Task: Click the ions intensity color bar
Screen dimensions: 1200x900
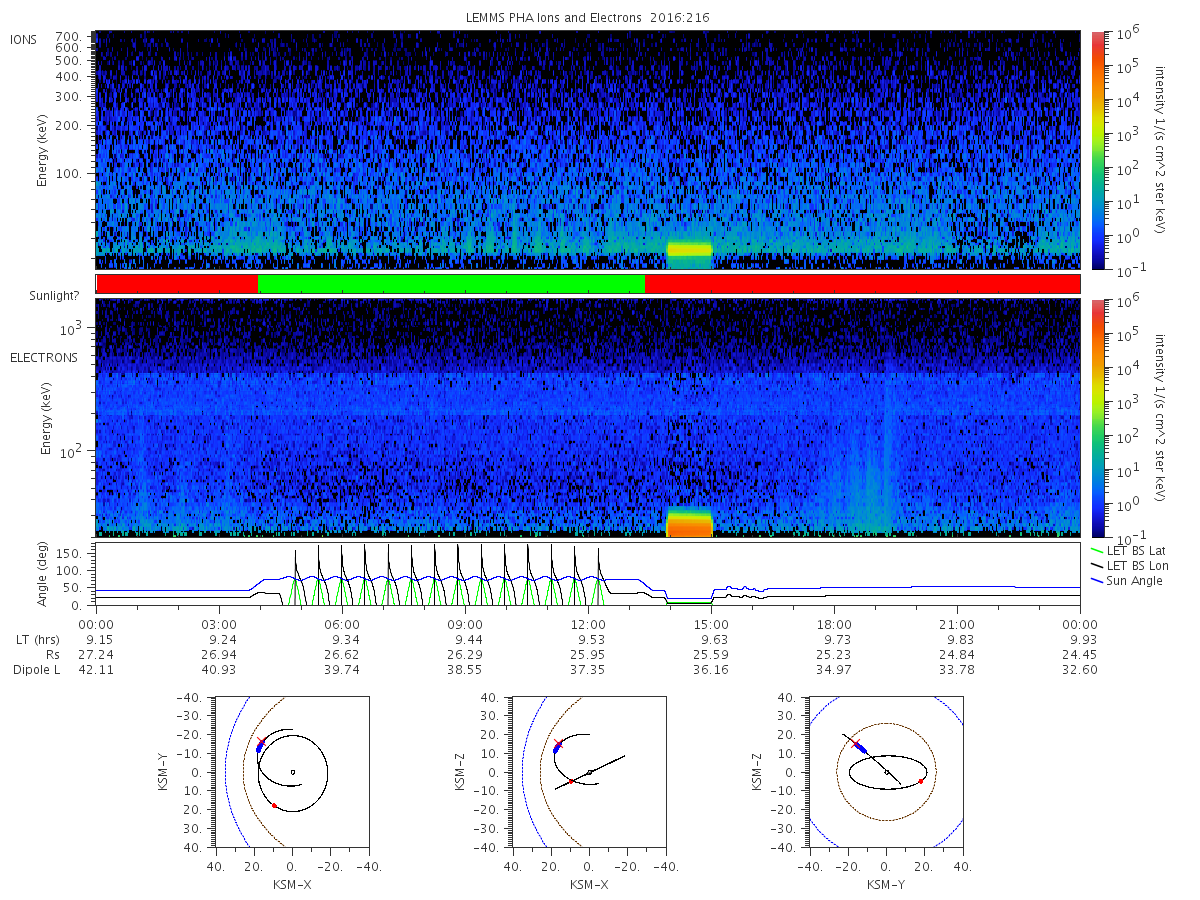Action: point(1098,150)
